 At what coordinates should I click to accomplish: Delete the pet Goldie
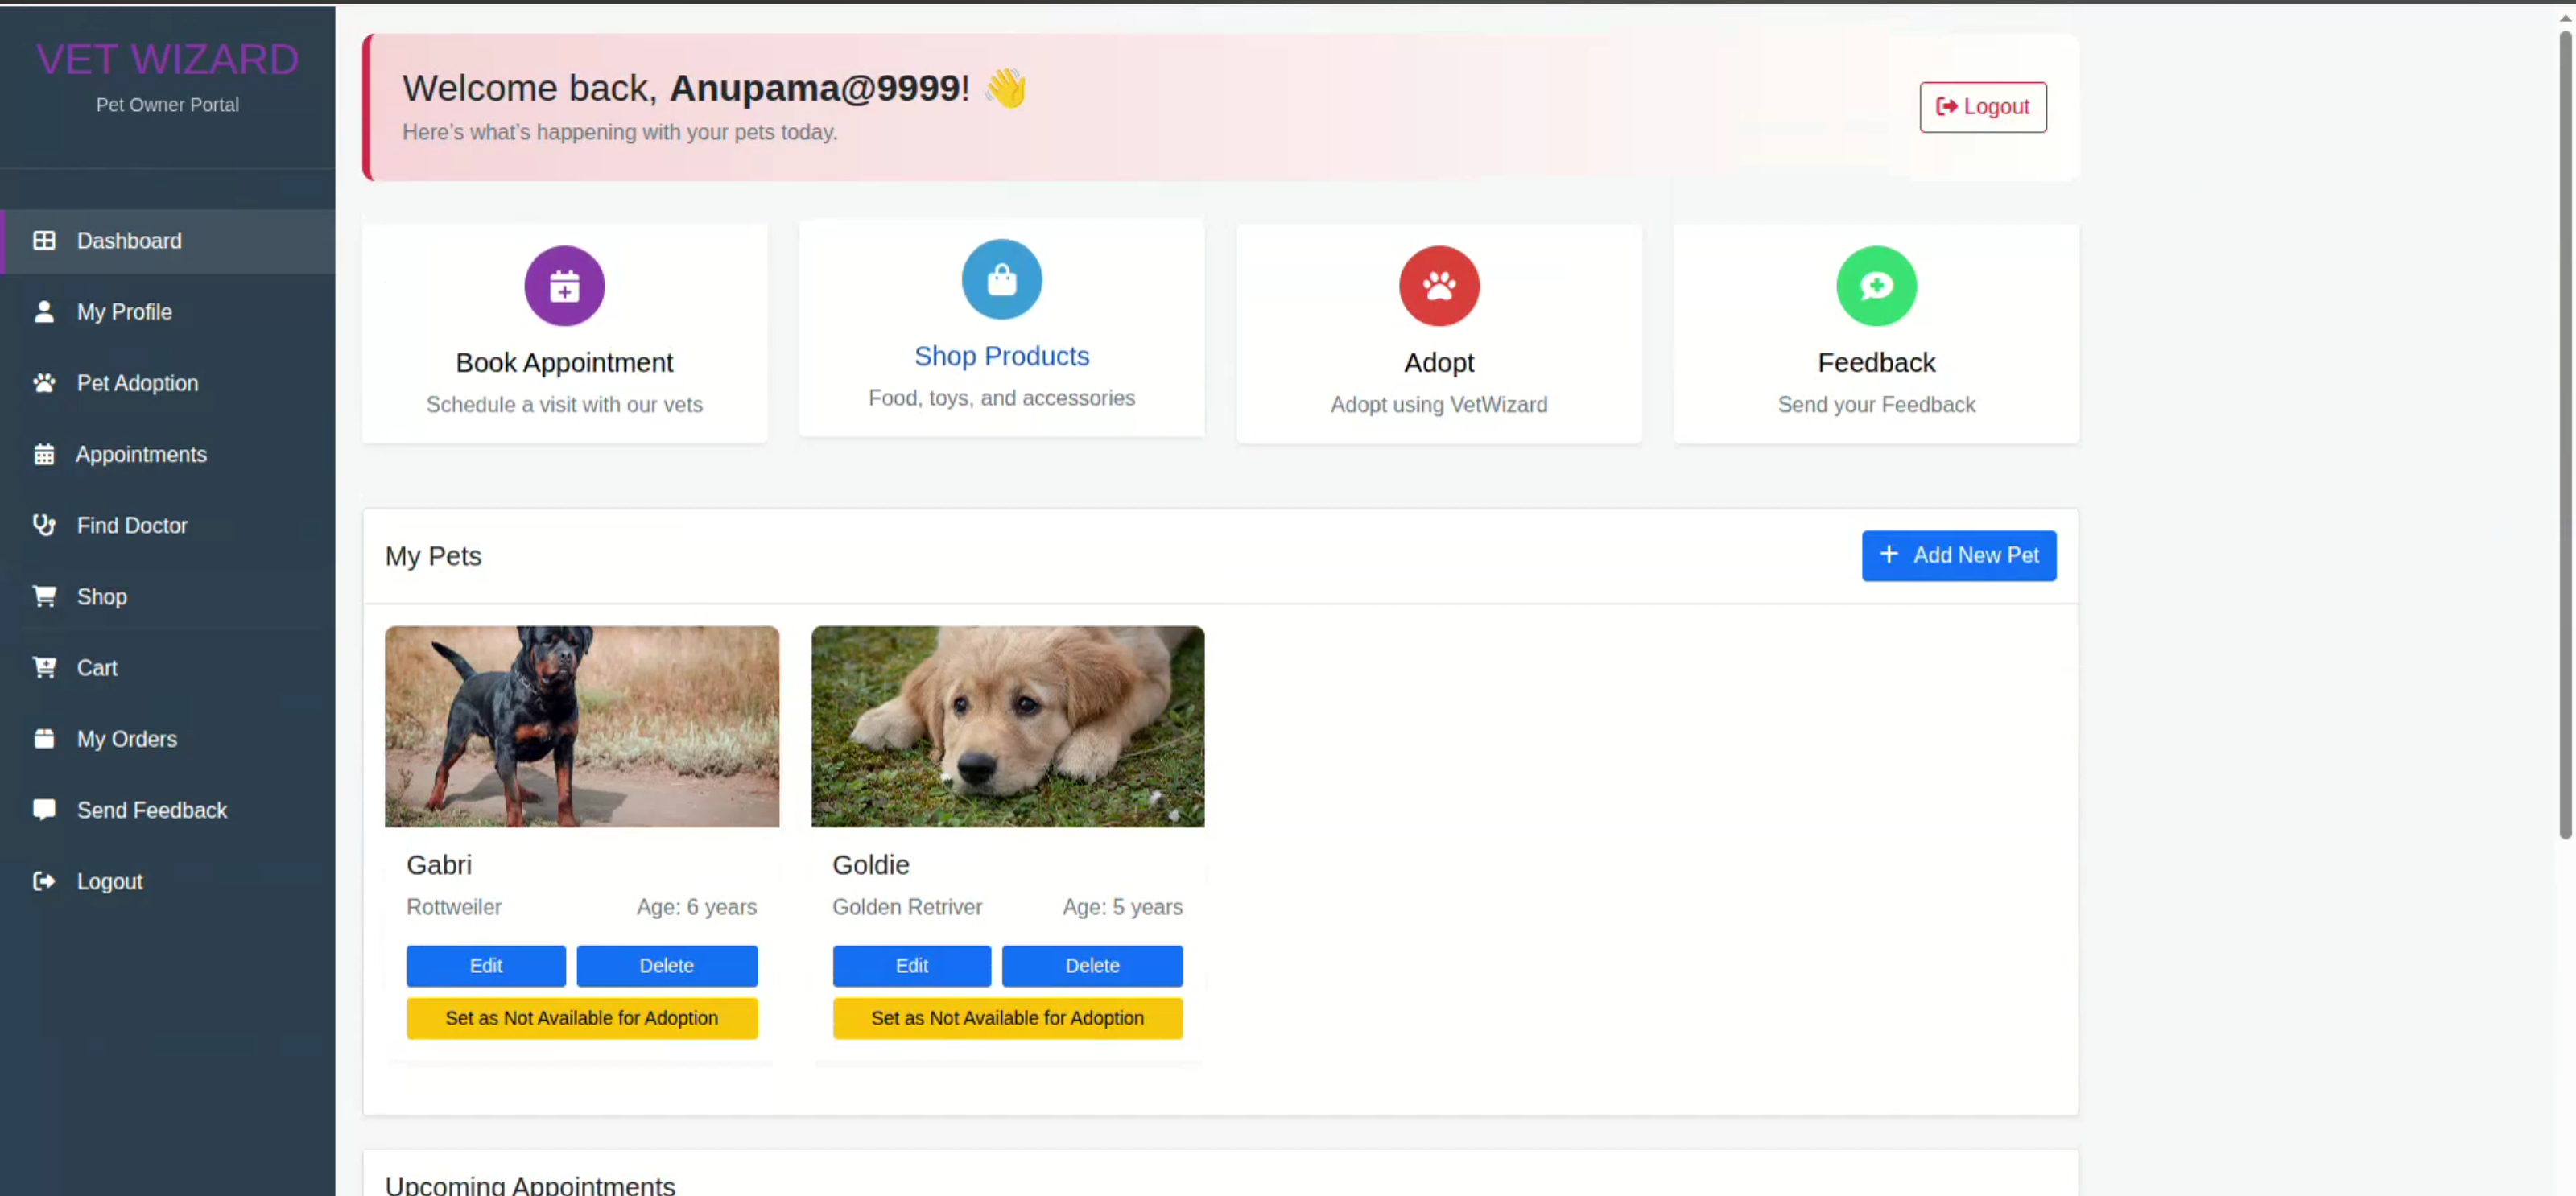1092,965
